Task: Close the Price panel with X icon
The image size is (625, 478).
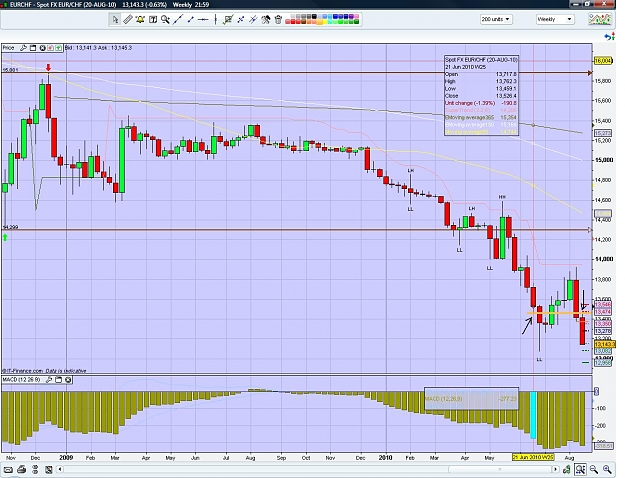Action: click(x=42, y=48)
